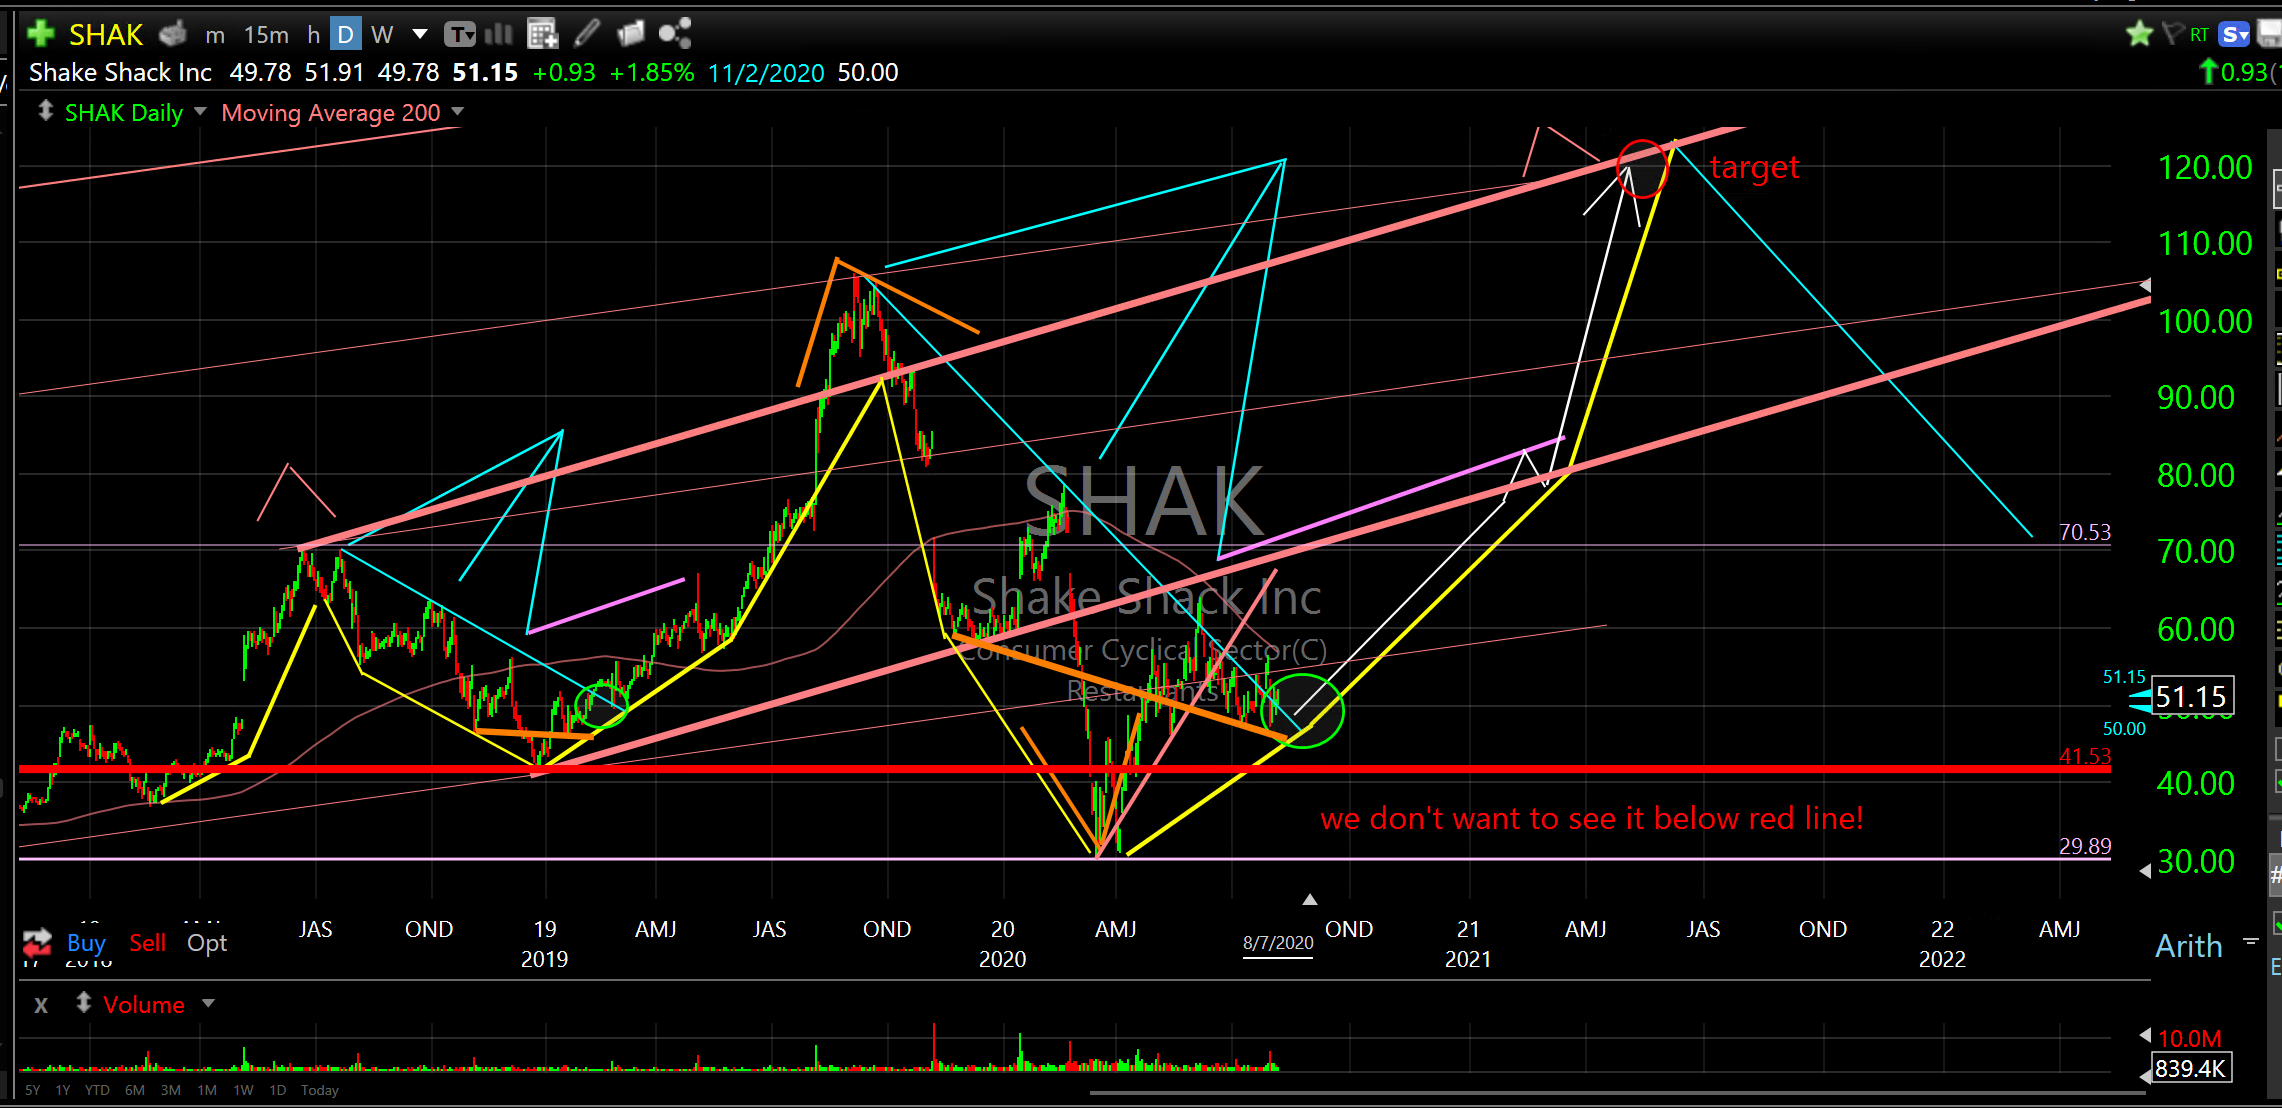Image resolution: width=2282 pixels, height=1108 pixels.
Task: Select the pencil drawing tool icon
Action: point(587,34)
